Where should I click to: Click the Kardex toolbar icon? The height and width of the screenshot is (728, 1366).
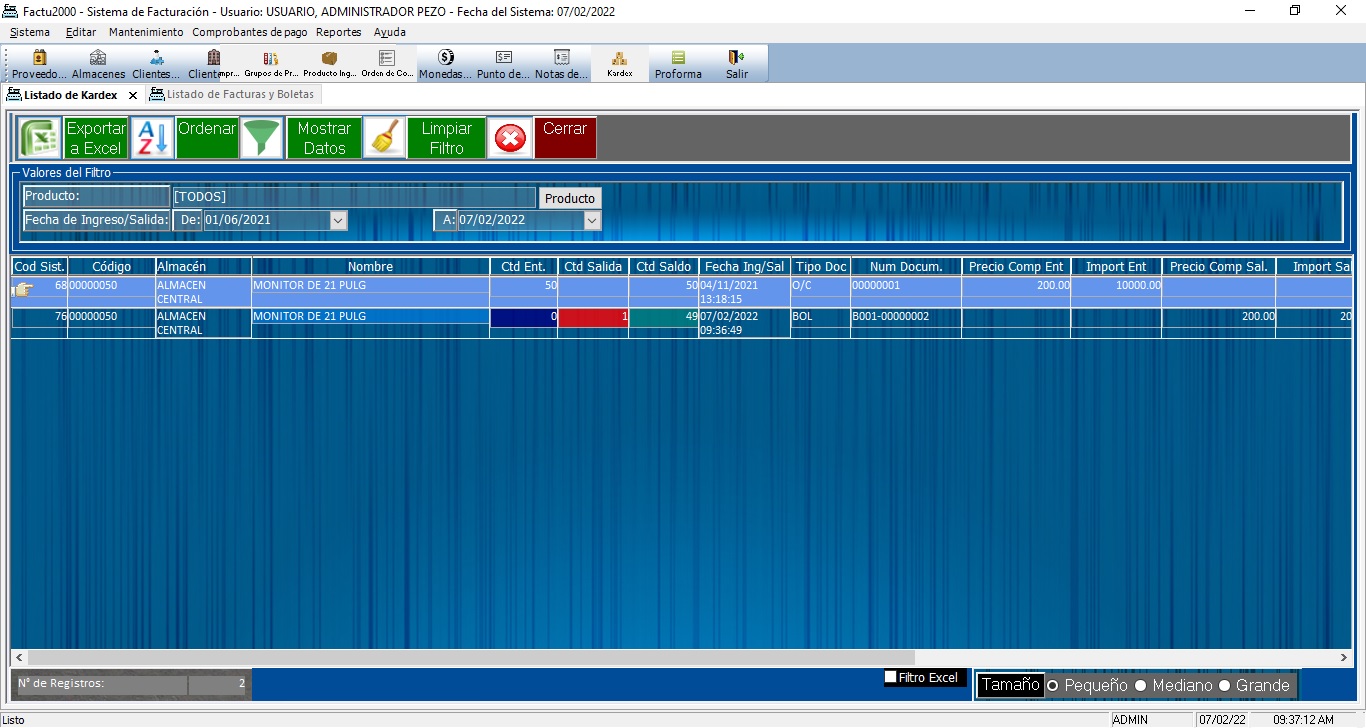619,64
